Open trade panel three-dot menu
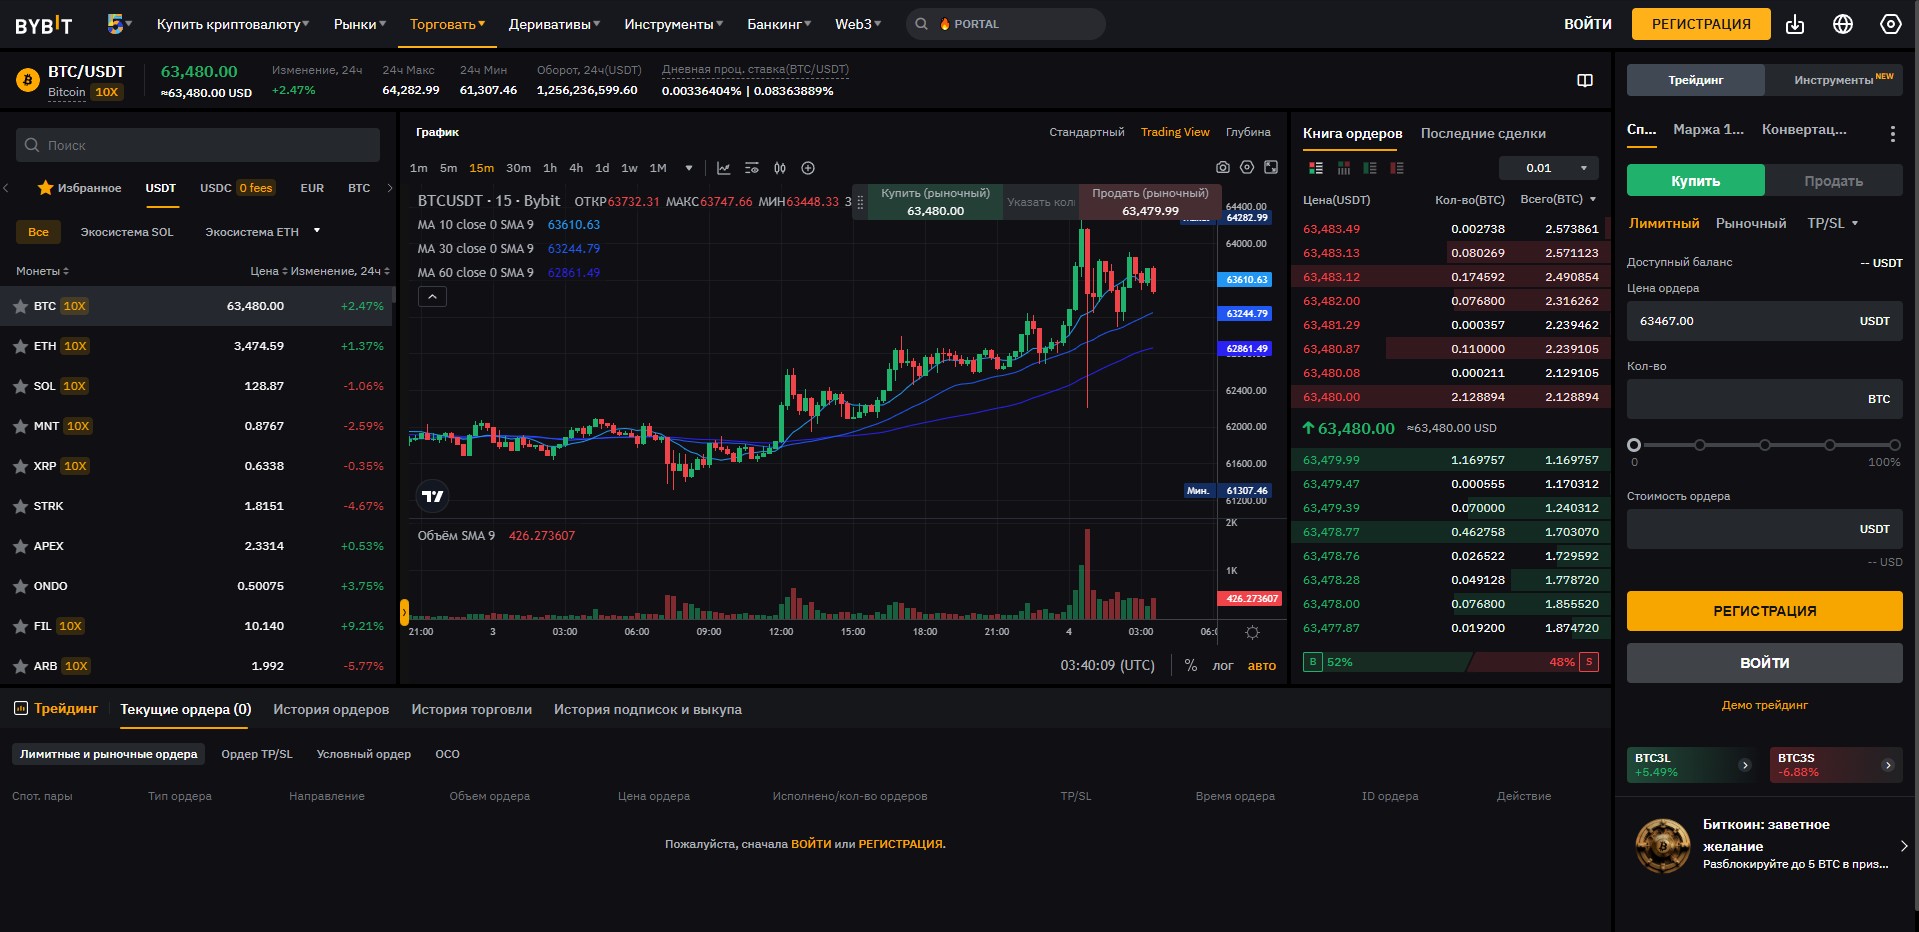The image size is (1919, 932). click(1892, 133)
